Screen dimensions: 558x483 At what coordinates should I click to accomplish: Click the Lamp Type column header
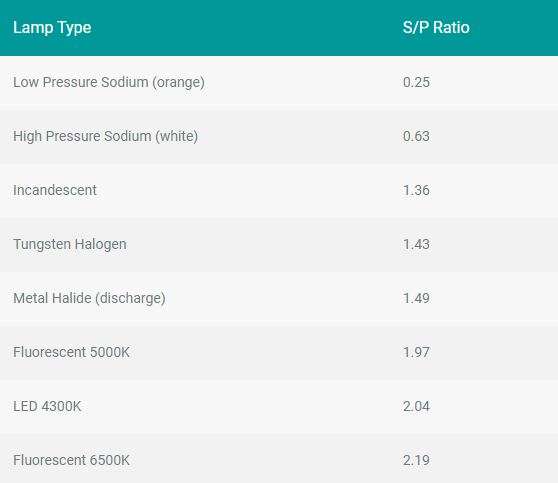[52, 28]
